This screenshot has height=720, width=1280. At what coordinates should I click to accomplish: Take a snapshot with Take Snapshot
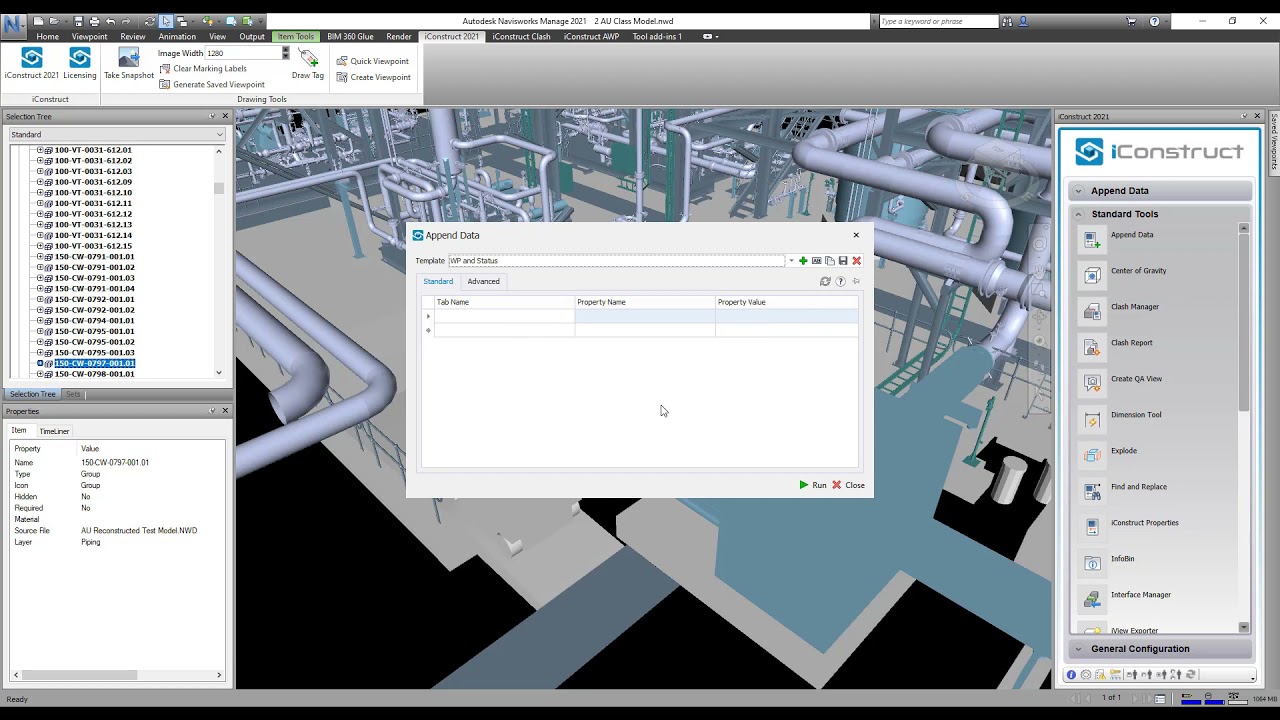tap(129, 64)
